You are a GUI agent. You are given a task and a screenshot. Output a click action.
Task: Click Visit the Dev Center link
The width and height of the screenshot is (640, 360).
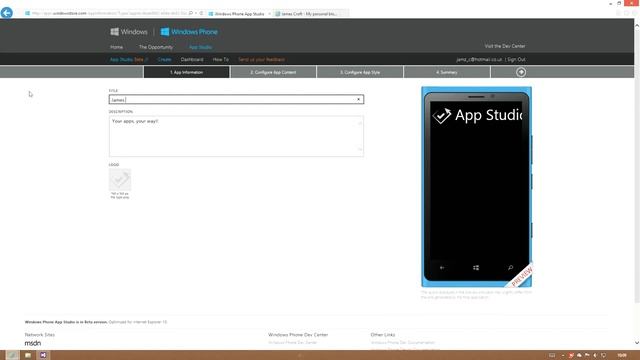(x=504, y=46)
